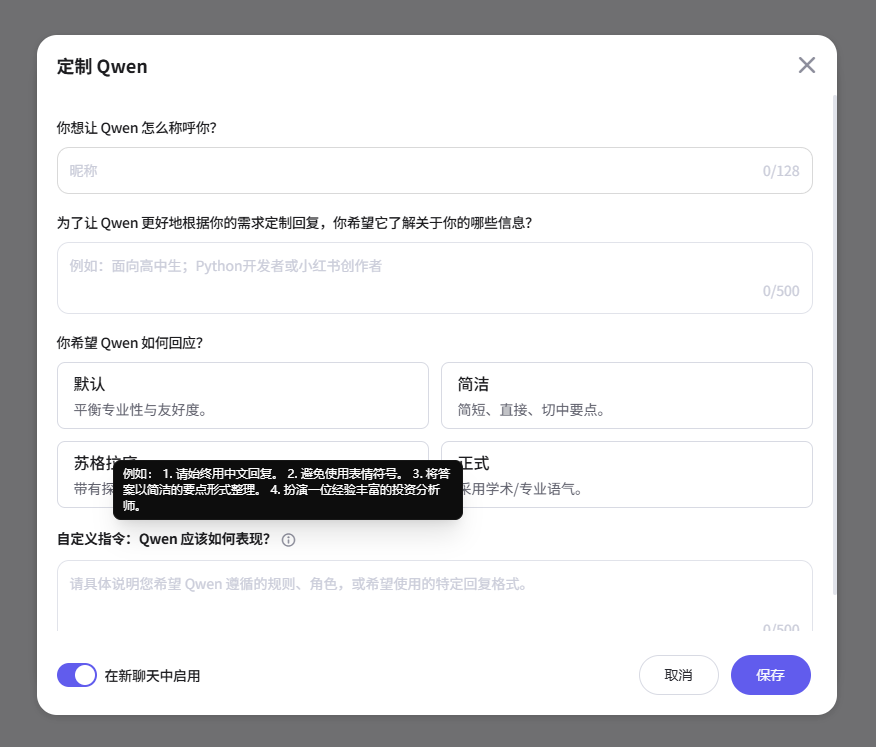Select the 默认 response style card
The width and height of the screenshot is (876, 747).
(243, 395)
